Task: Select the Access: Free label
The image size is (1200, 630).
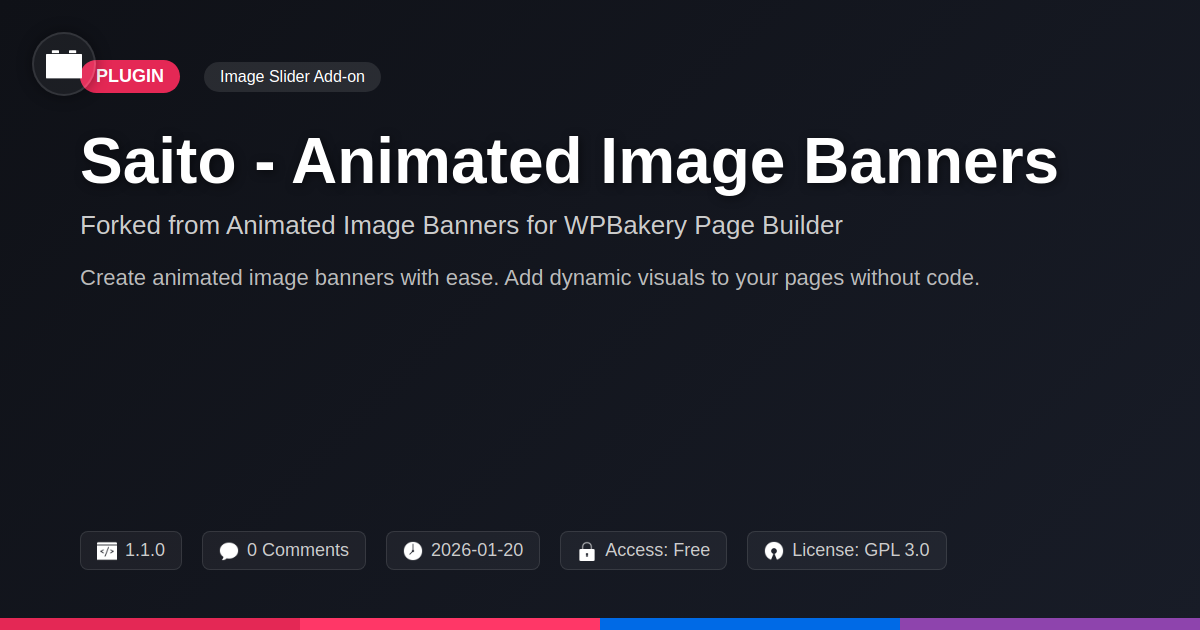Action: tap(657, 550)
